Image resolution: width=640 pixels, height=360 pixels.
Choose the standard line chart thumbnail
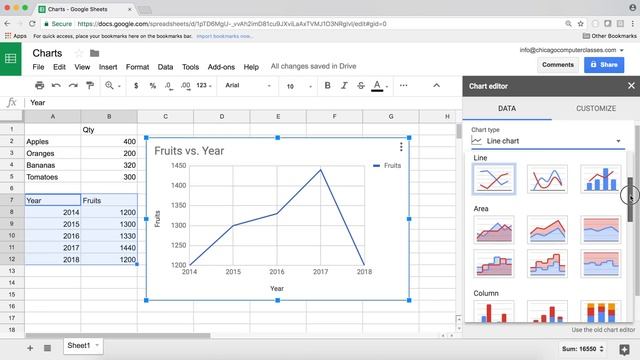494,179
